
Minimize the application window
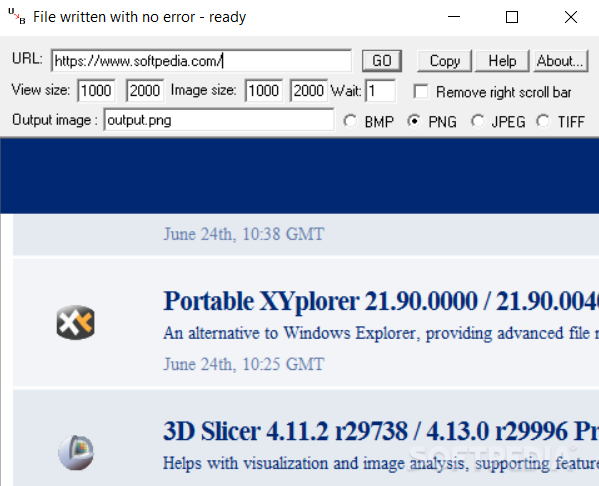point(454,17)
